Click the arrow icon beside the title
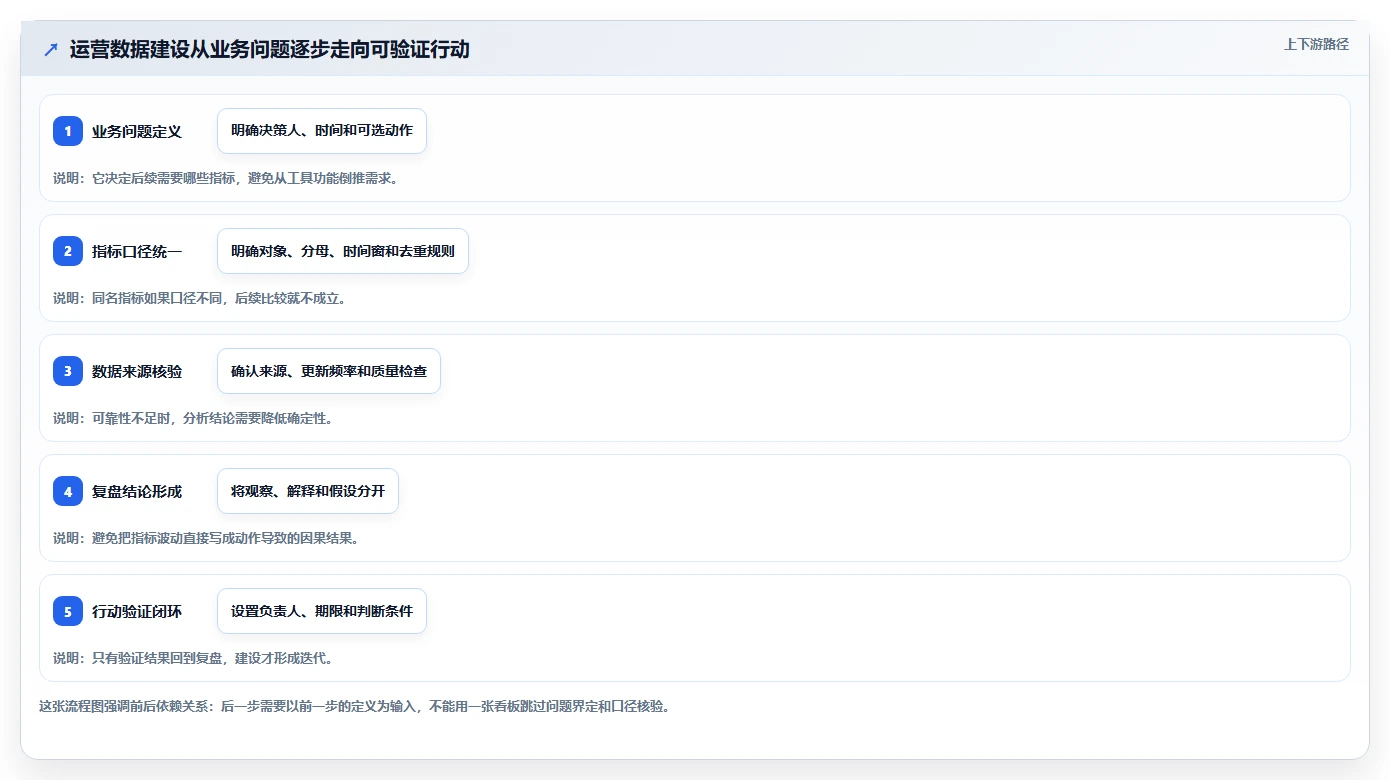 51,49
